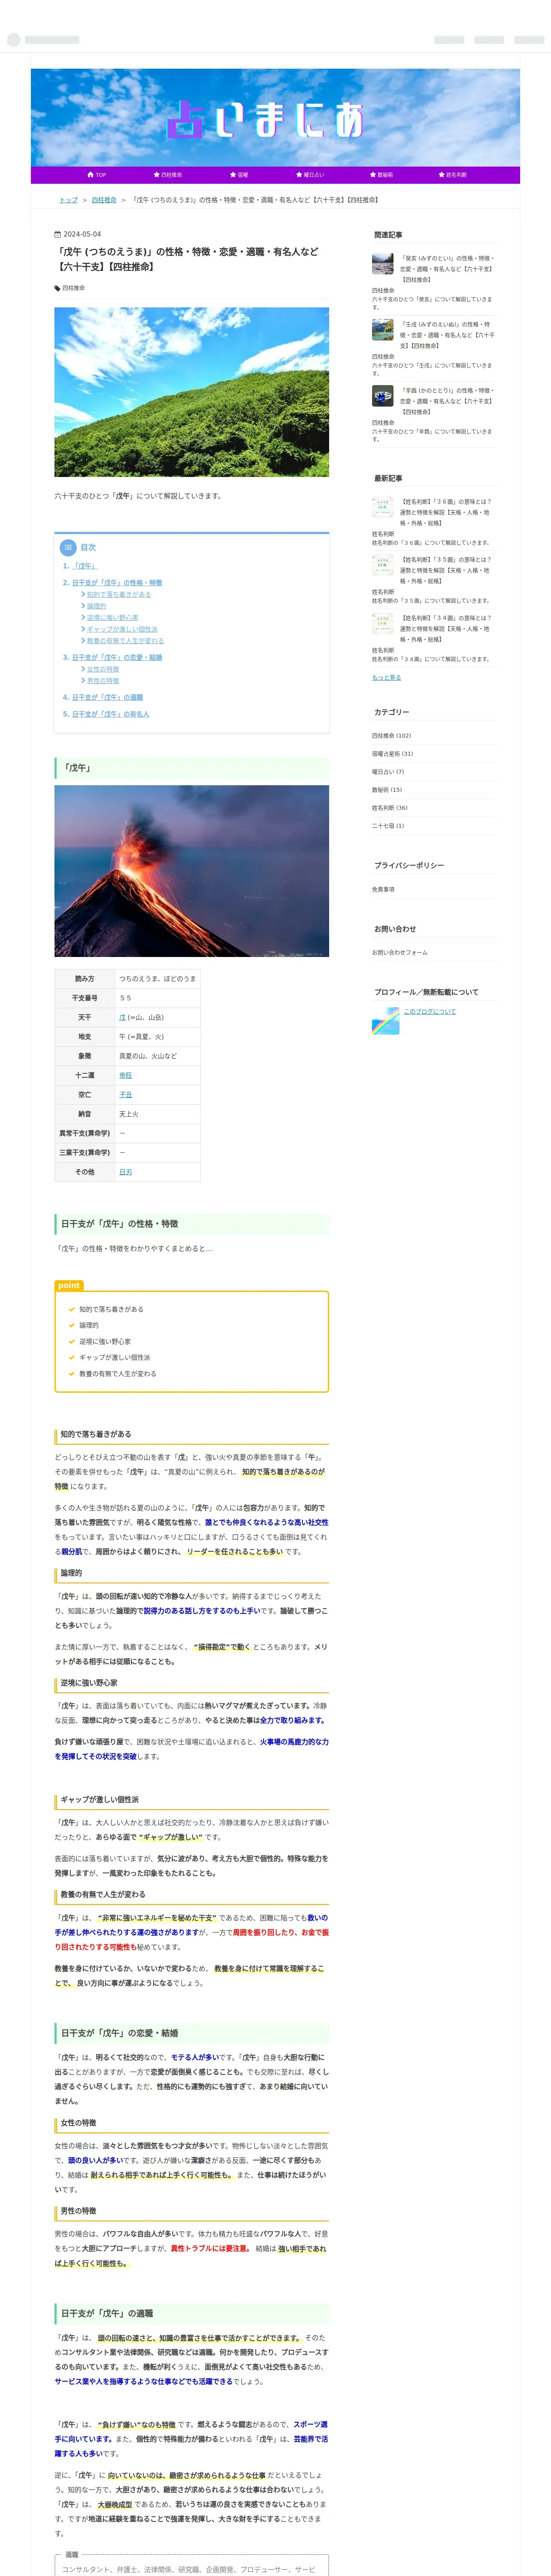Viewport: 551px width, 2576px height.
Task: Go to 女性の特徴 in contents
Action: pos(103,669)
